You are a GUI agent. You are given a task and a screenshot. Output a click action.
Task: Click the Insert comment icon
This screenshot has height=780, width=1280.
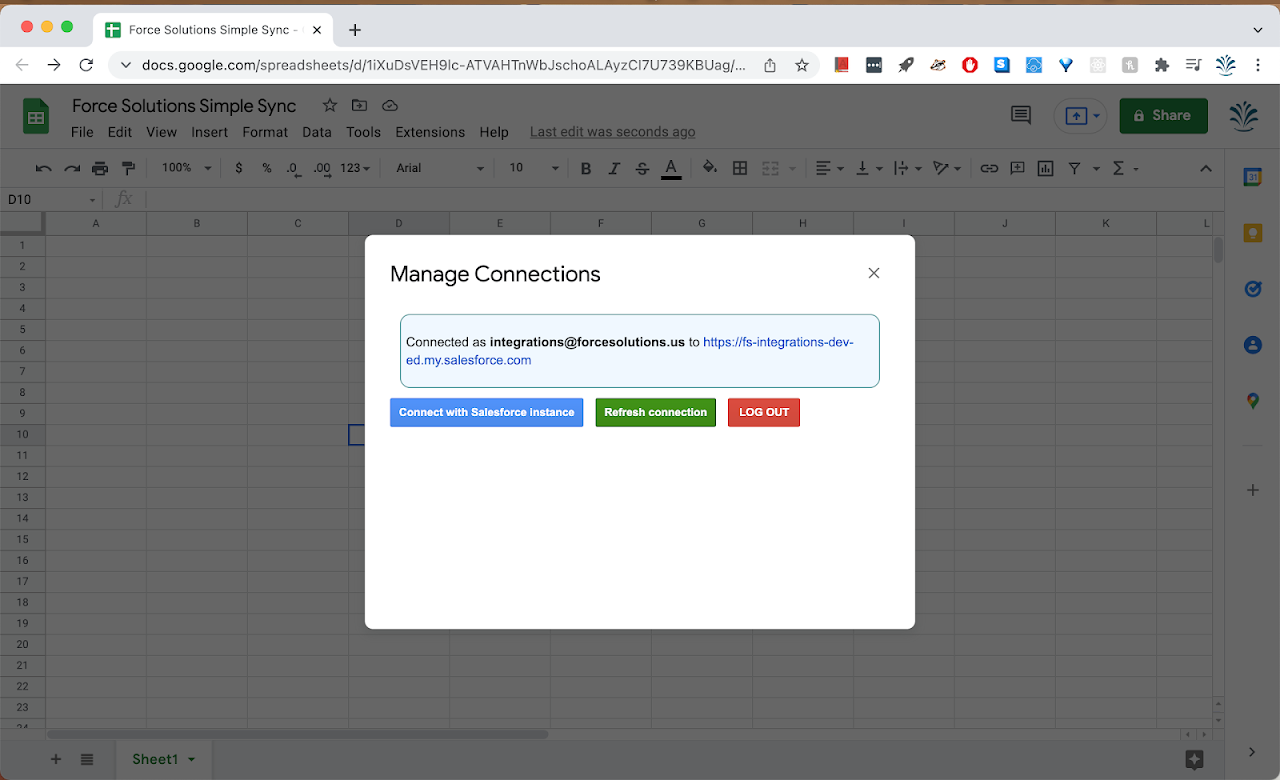pyautogui.click(x=1017, y=168)
